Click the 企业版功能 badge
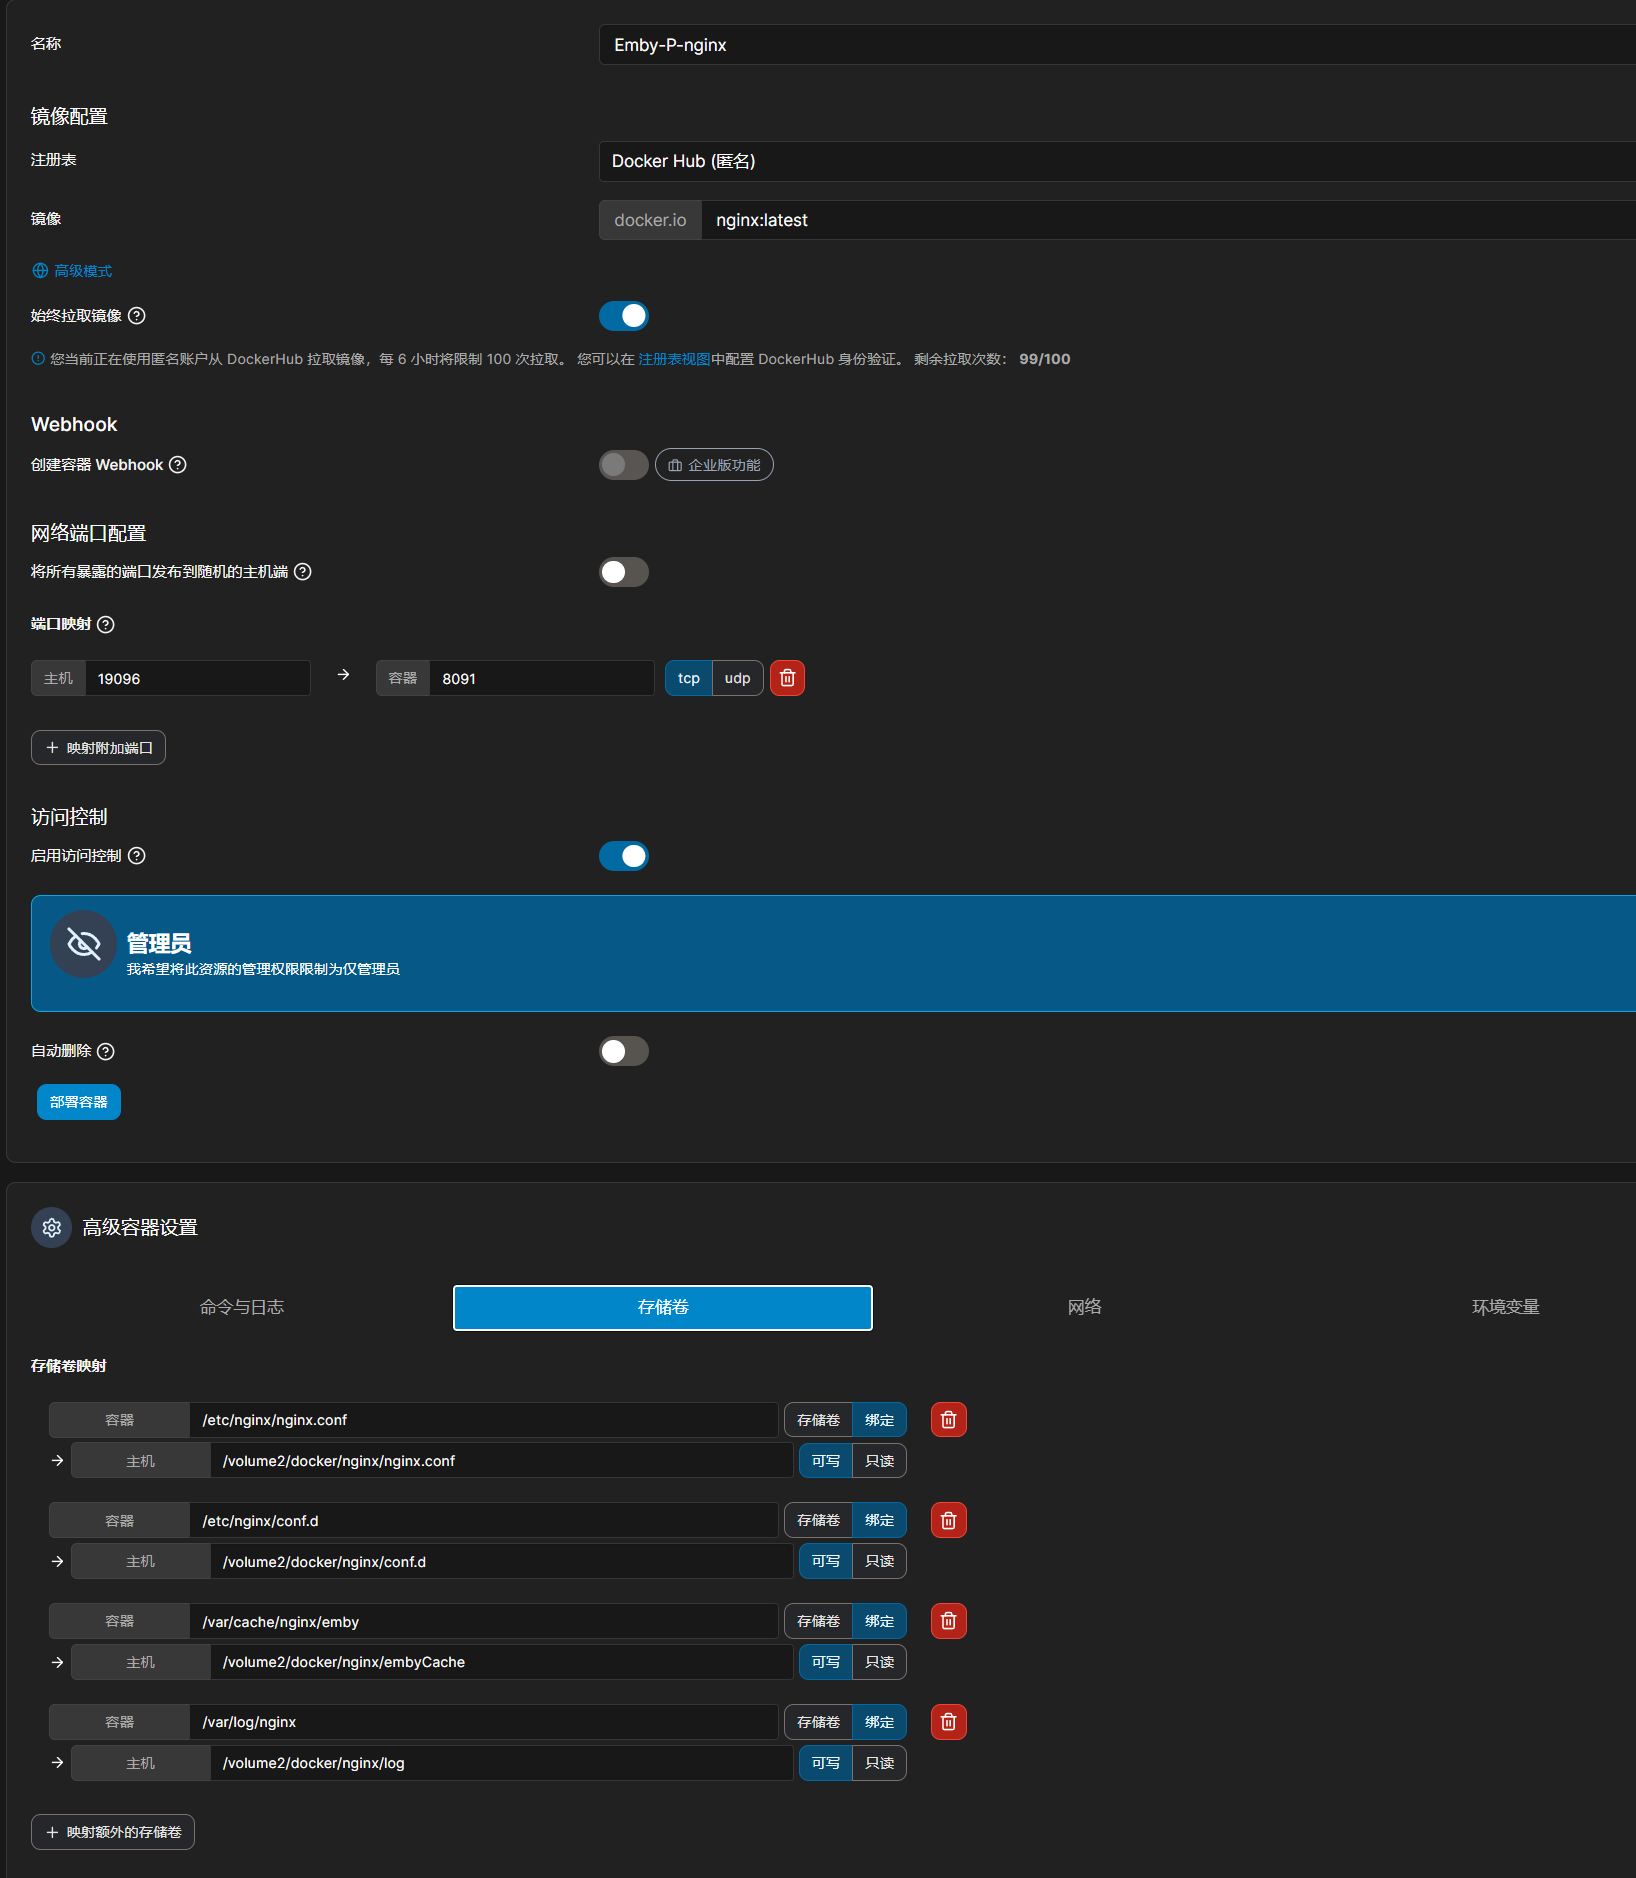Viewport: 1636px width, 1878px height. pos(714,465)
